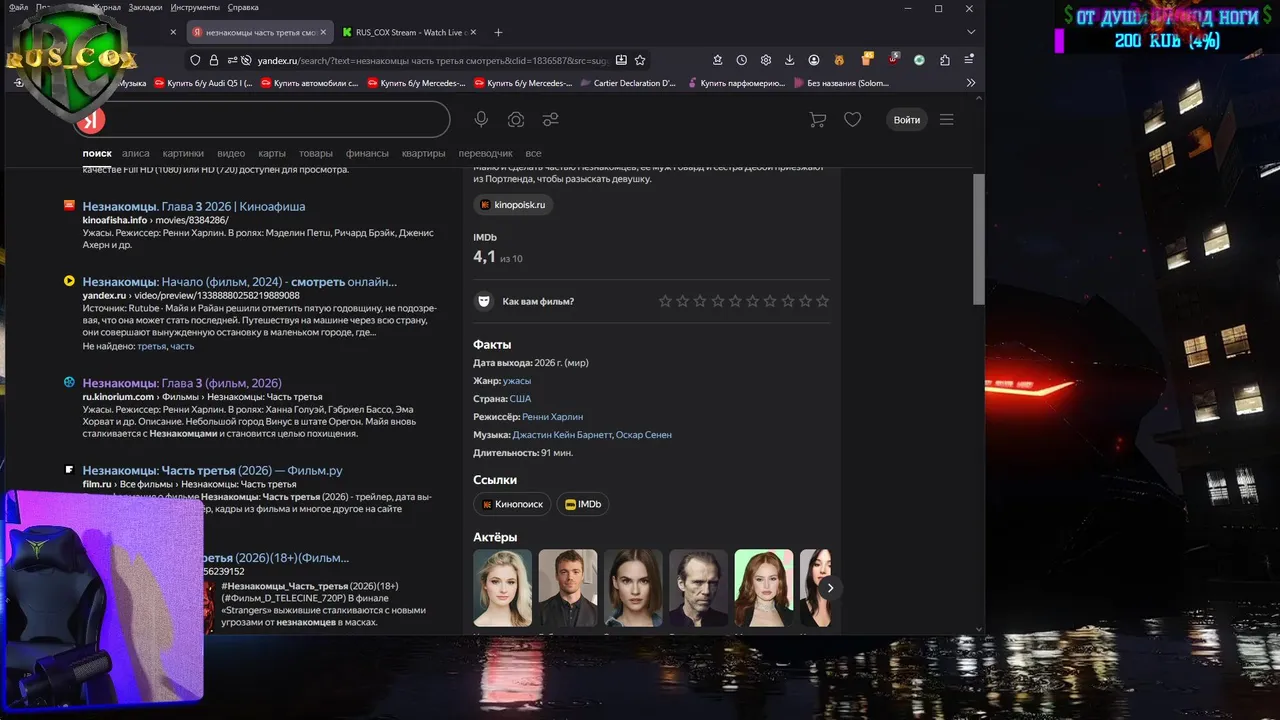The image size is (1280, 720).
Task: Click the Войти login button
Action: tap(907, 120)
